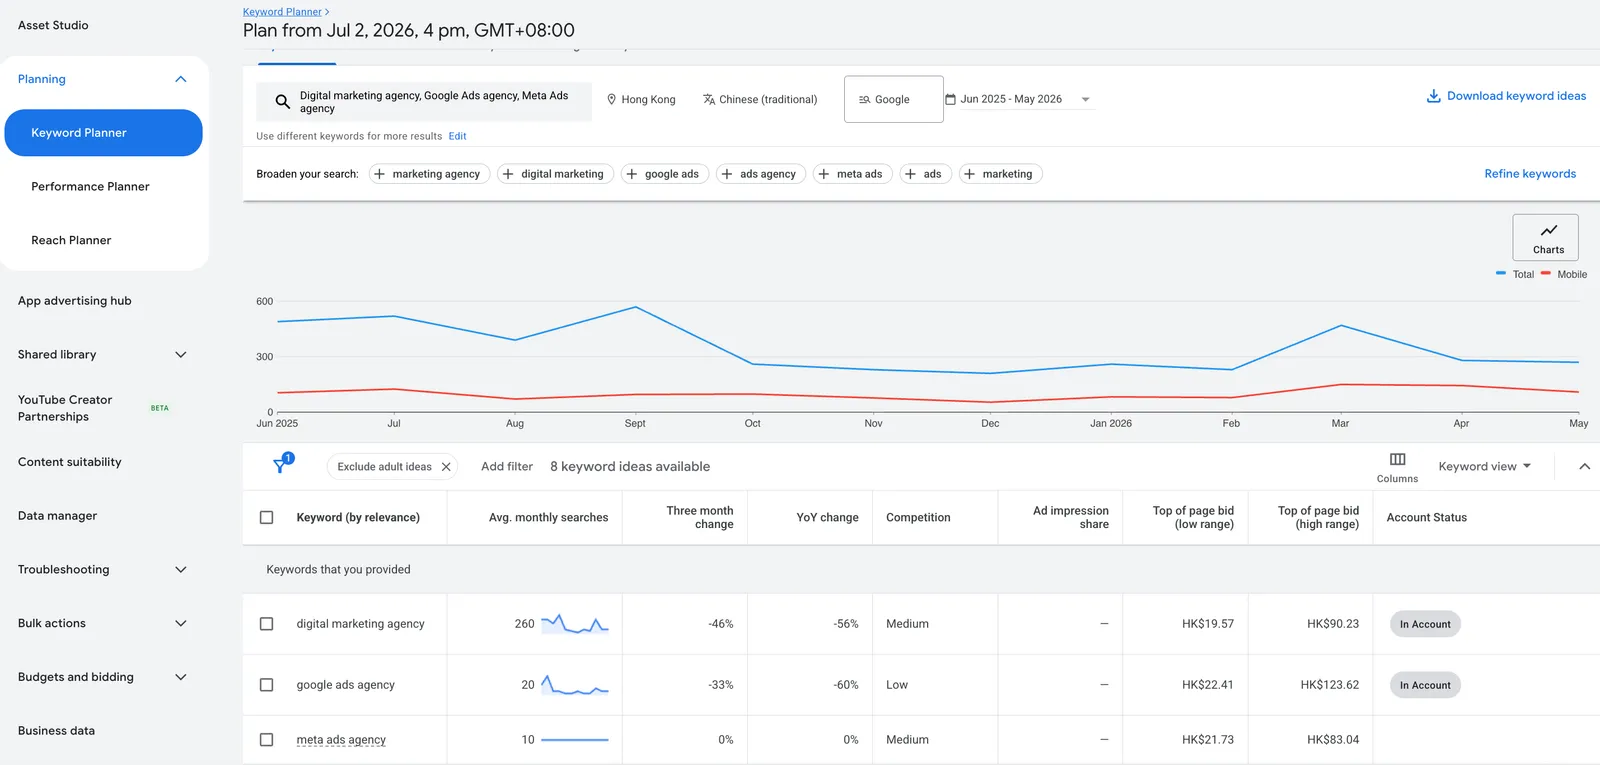Viewport: 1600px width, 765px height.
Task: Open the Charts trend-line icon button
Action: pyautogui.click(x=1548, y=238)
